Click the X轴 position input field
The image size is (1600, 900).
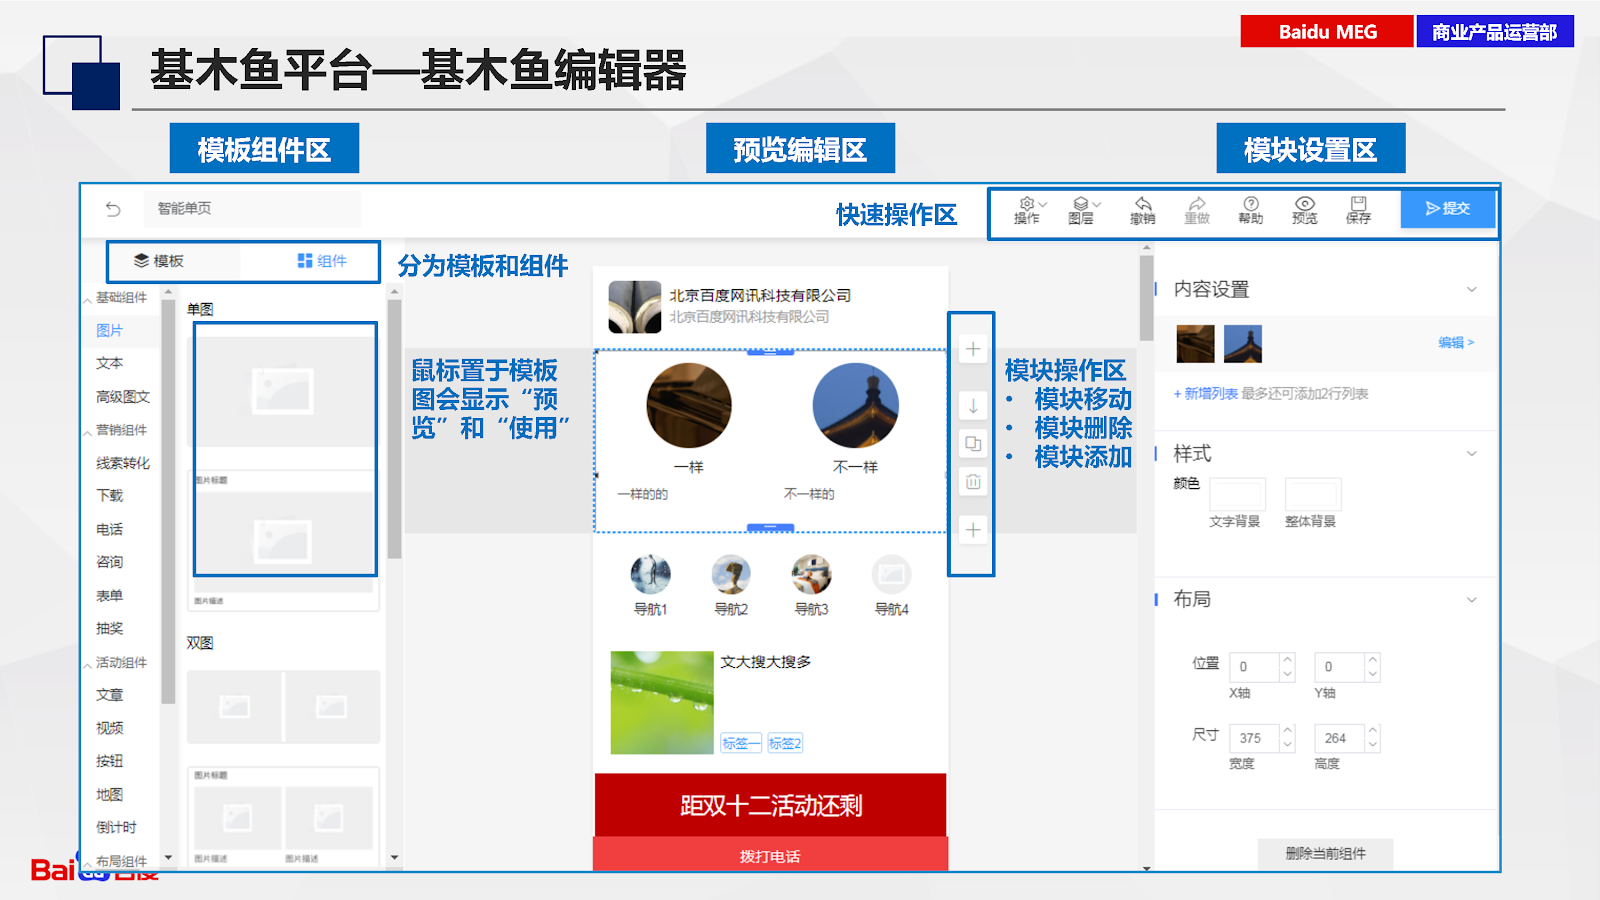point(1262,667)
